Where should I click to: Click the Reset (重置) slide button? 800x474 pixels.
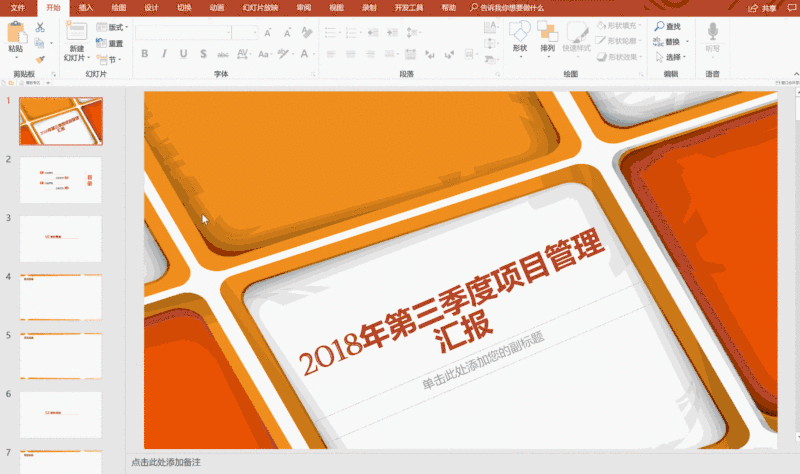click(112, 43)
